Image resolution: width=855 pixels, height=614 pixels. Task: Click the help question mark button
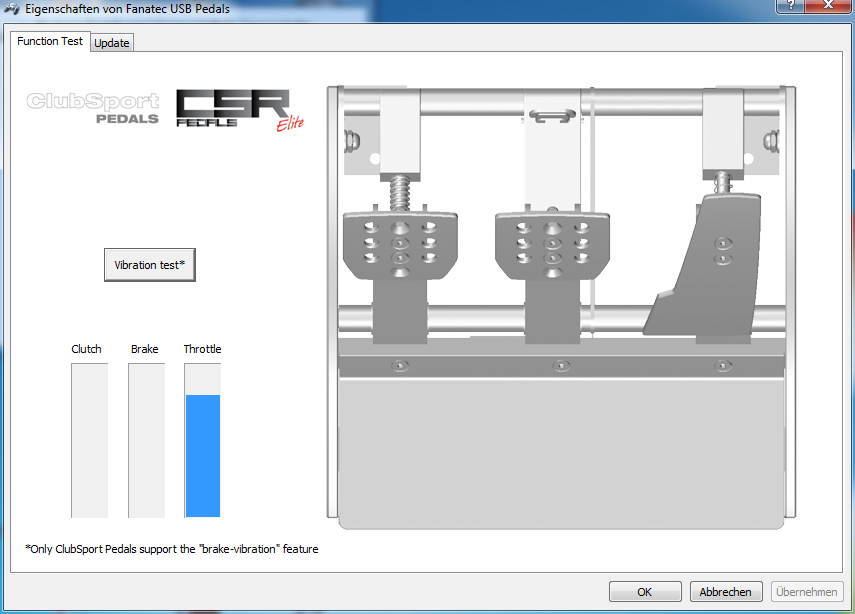(x=790, y=5)
